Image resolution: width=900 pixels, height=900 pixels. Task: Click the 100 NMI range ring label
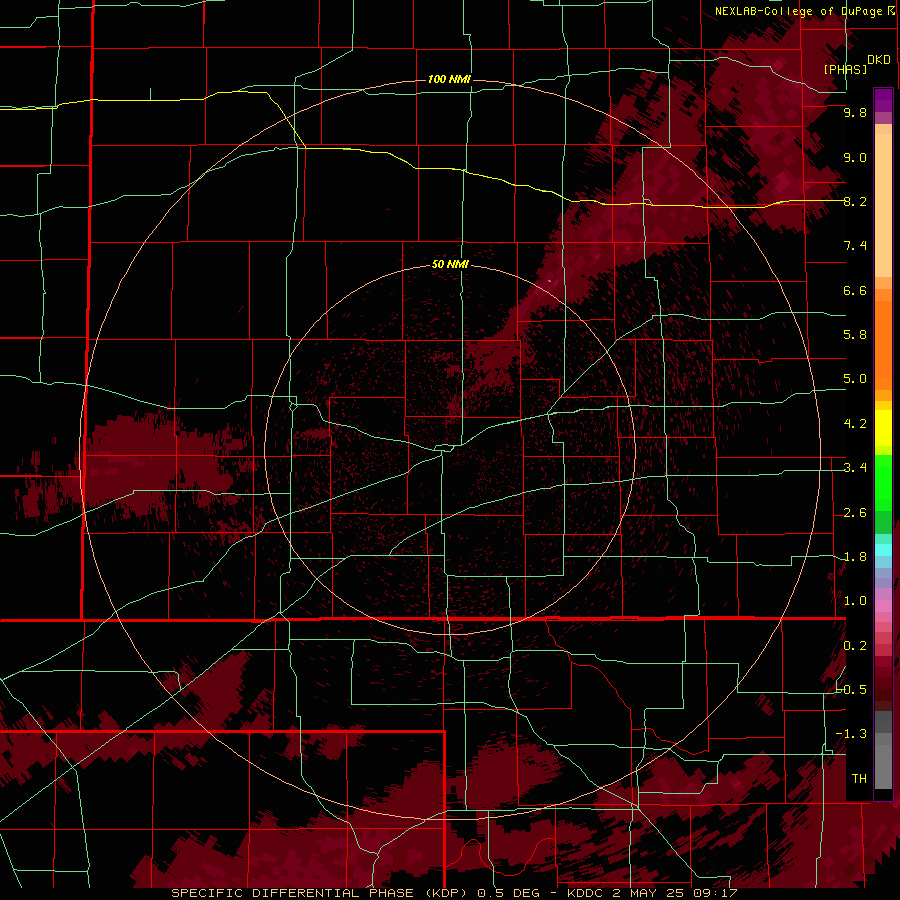pos(449,79)
